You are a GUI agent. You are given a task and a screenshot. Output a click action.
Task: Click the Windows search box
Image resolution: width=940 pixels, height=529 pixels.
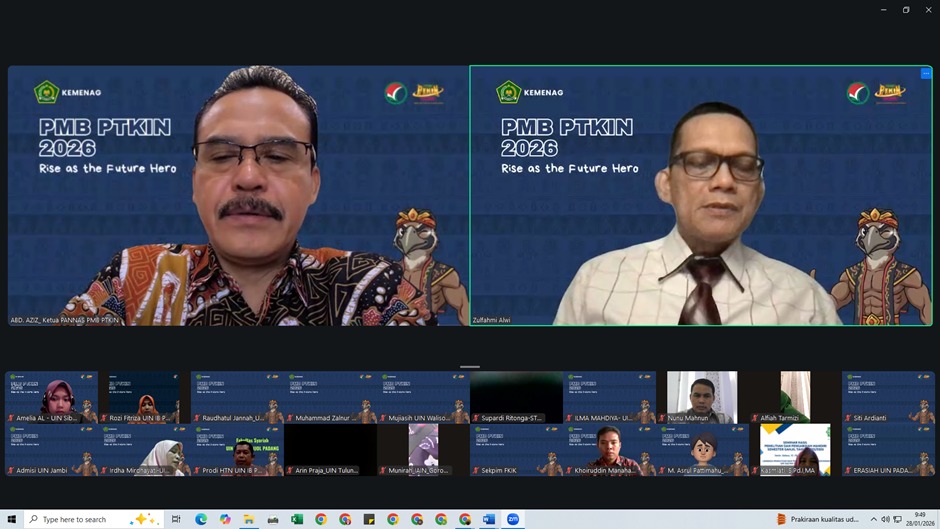[x=85, y=519]
